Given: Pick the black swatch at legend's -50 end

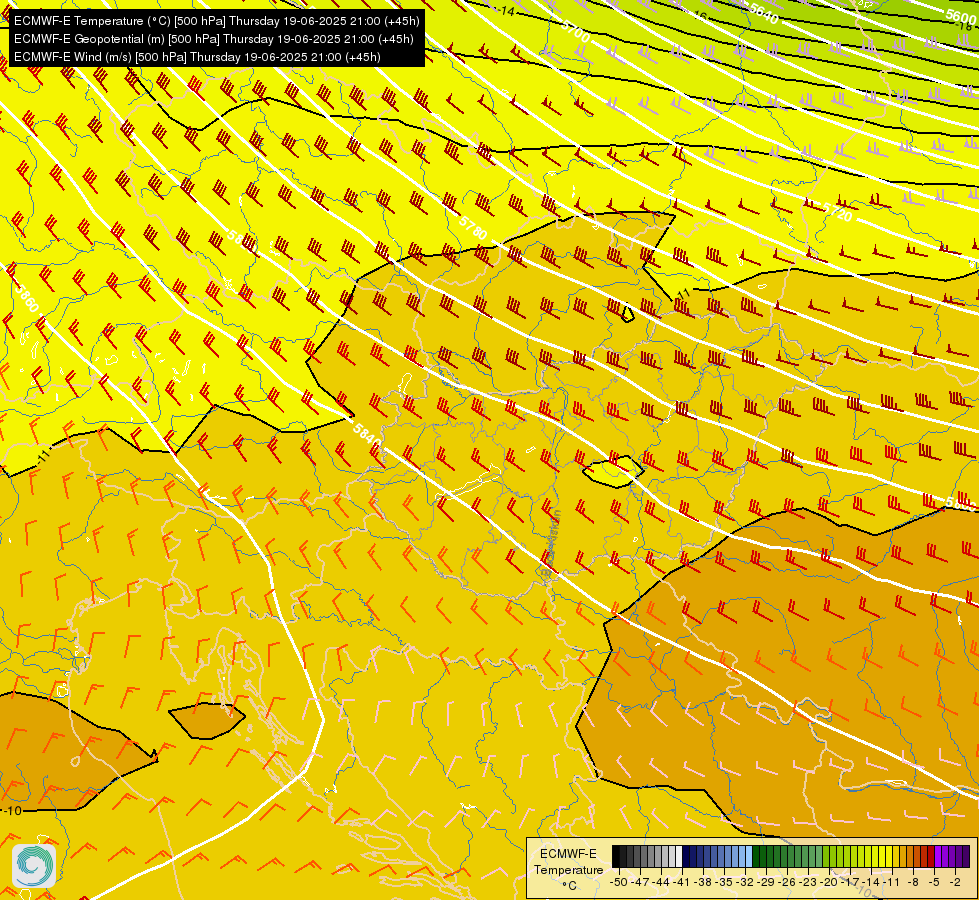Looking at the screenshot, I should pos(616,856).
